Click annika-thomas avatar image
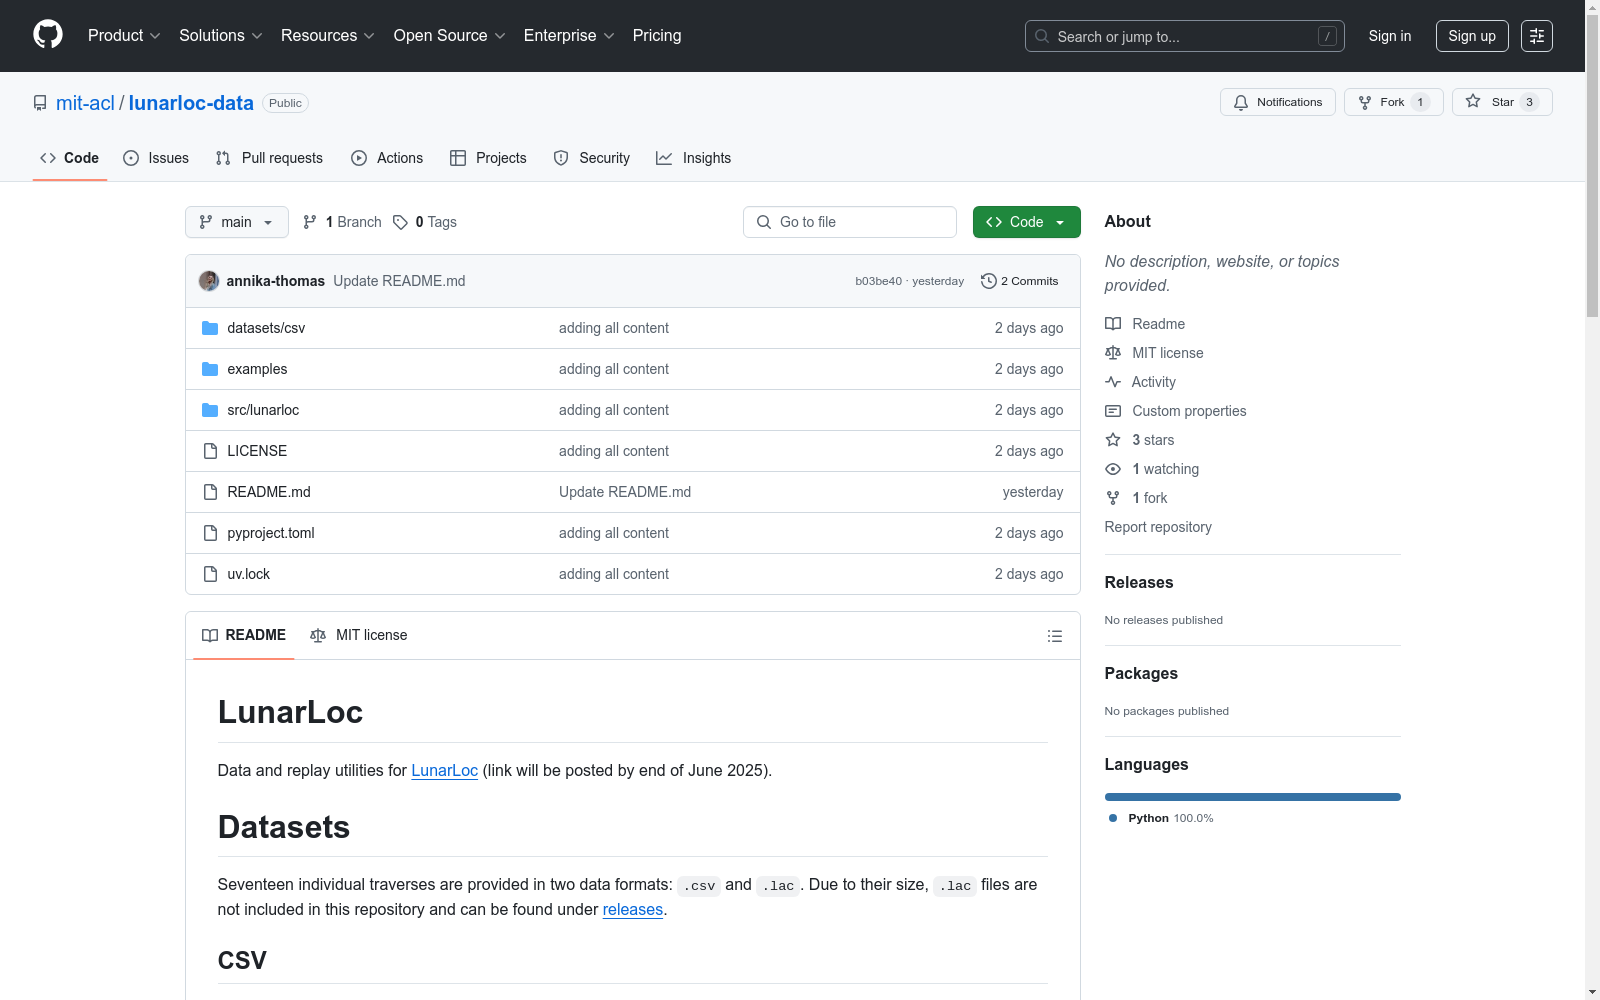 (209, 281)
